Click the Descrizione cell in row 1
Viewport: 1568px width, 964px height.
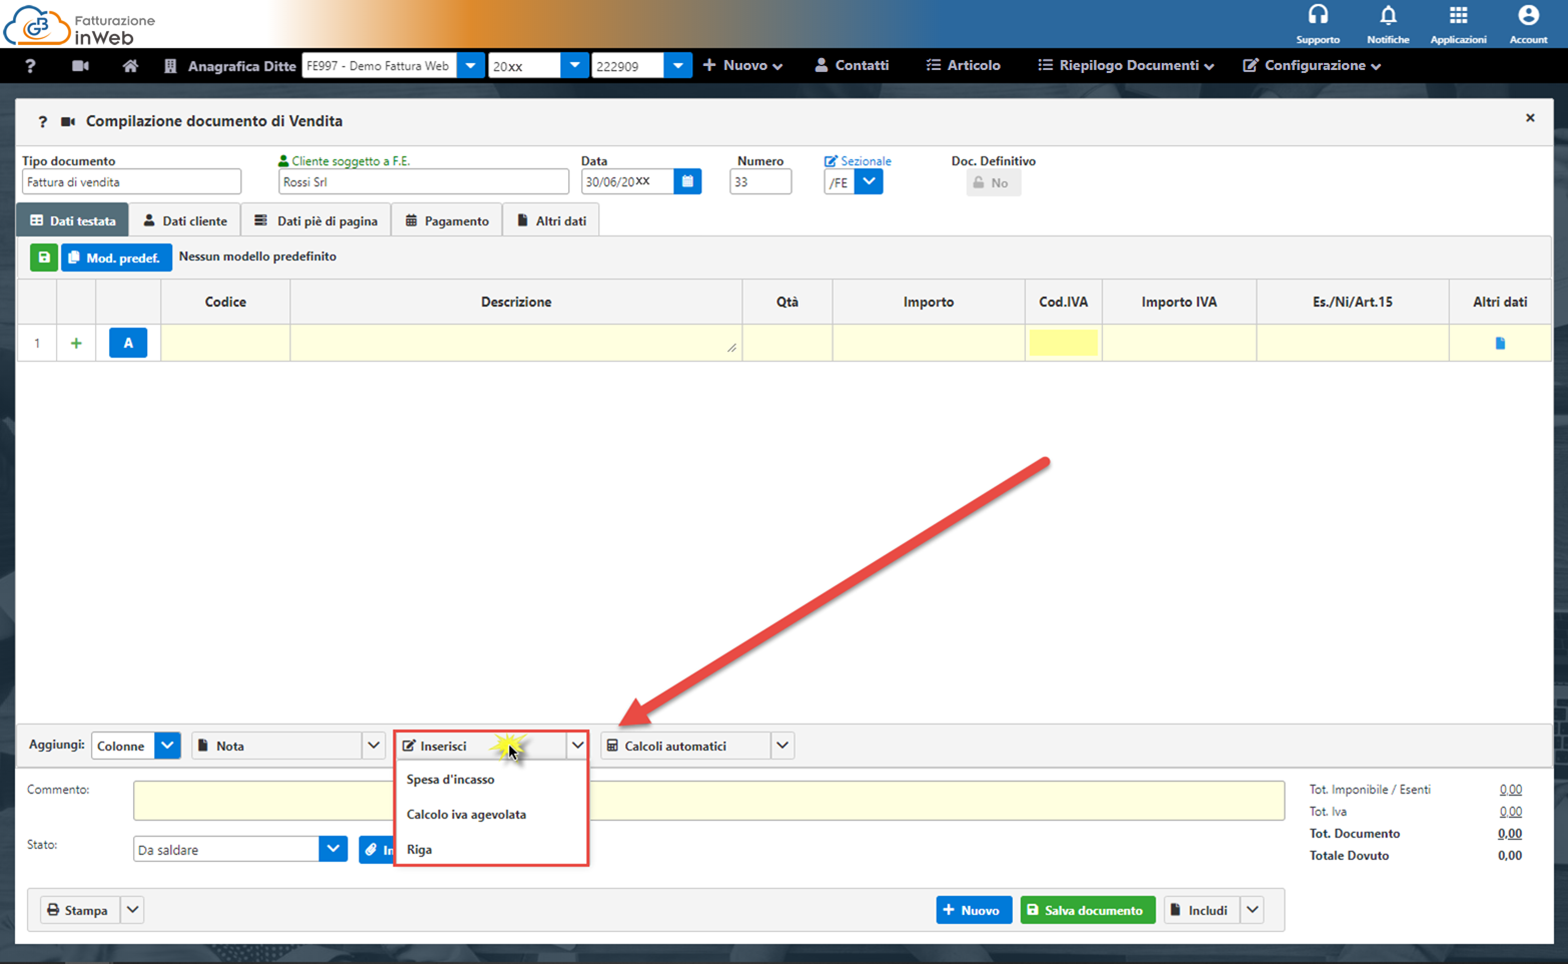[516, 343]
